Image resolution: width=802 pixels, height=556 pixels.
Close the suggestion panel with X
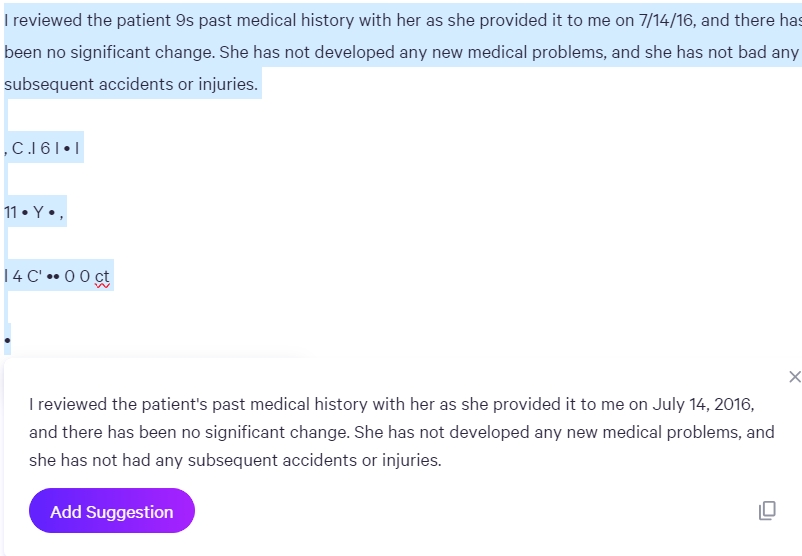pyautogui.click(x=794, y=377)
